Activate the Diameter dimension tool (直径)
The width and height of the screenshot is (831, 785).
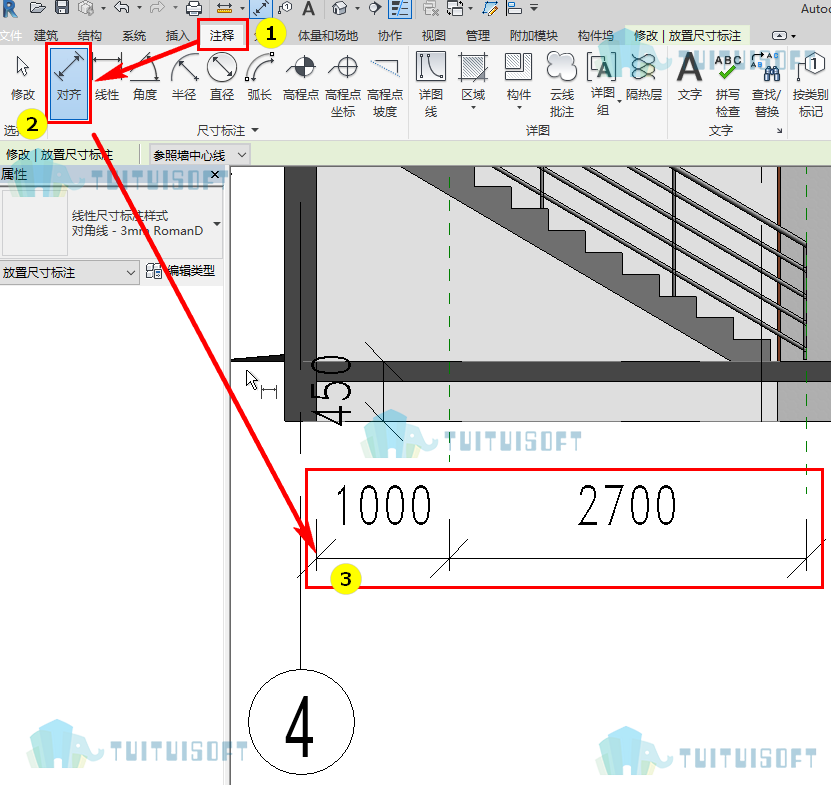222,77
